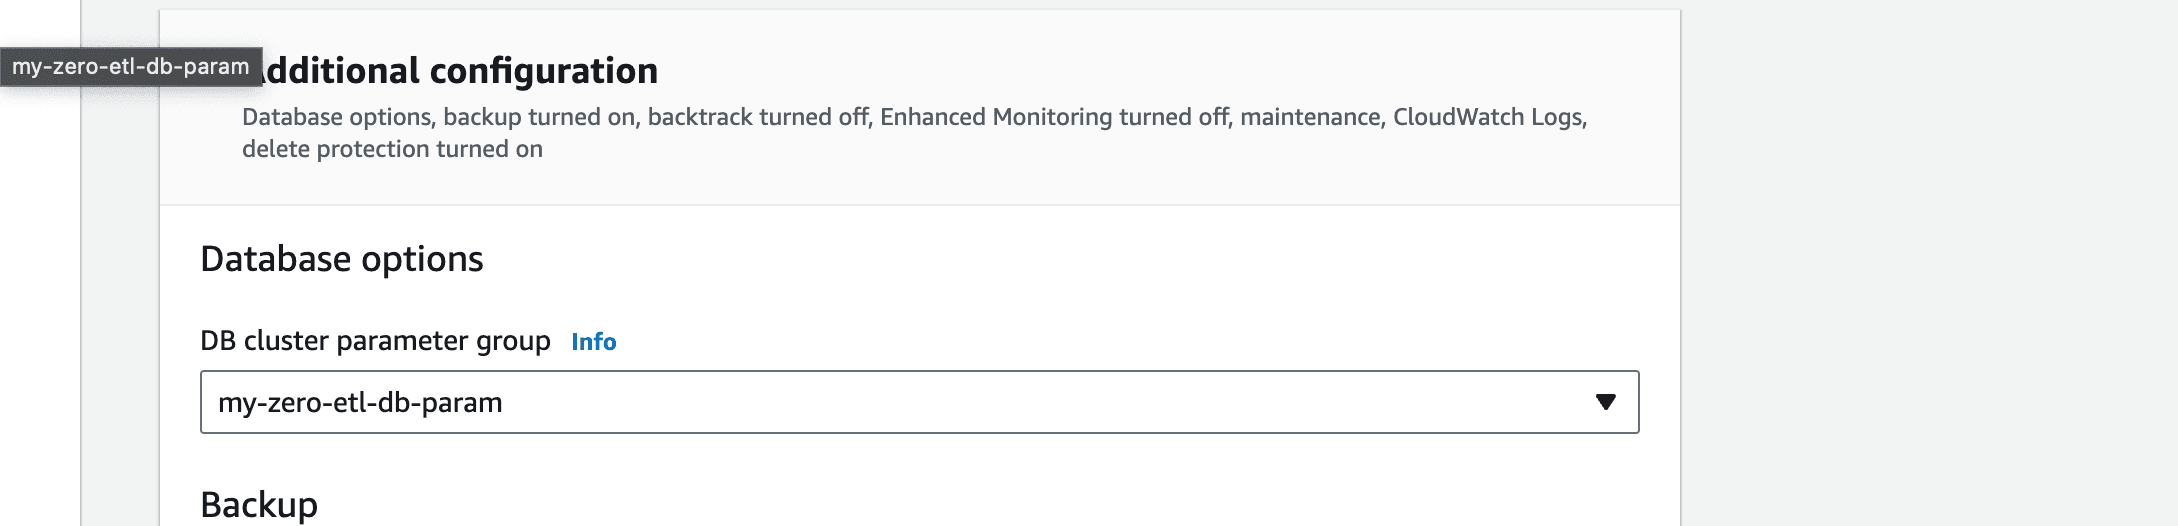Screen dimensions: 2178x526
Task: Click the "backtrack turned off" summary text
Action: [x=758, y=117]
